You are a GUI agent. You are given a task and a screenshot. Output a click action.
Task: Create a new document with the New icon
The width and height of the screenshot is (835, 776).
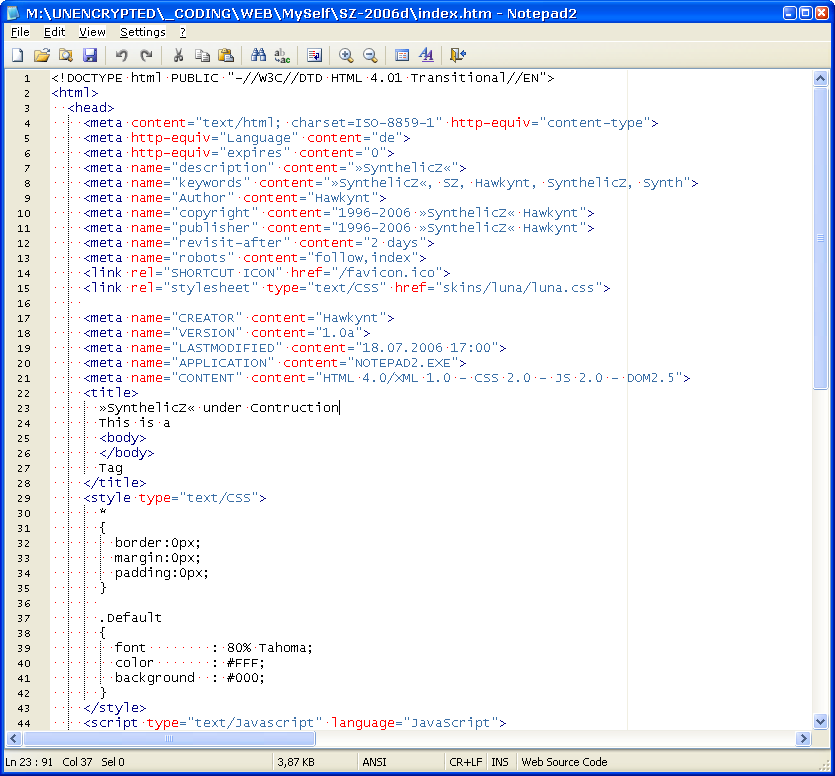[18, 55]
